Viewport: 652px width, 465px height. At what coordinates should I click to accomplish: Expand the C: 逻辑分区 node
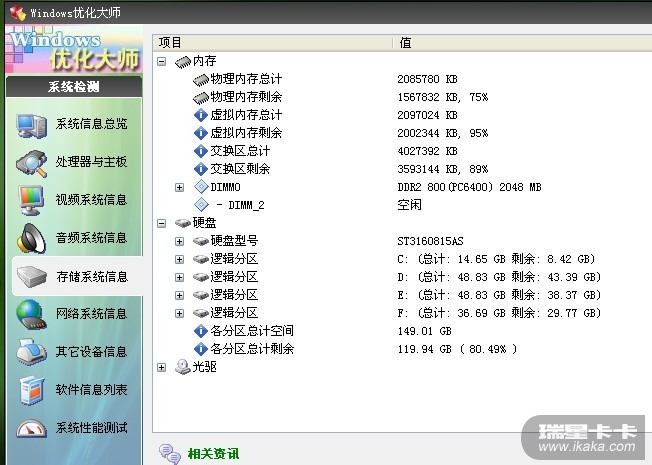pyautogui.click(x=179, y=260)
